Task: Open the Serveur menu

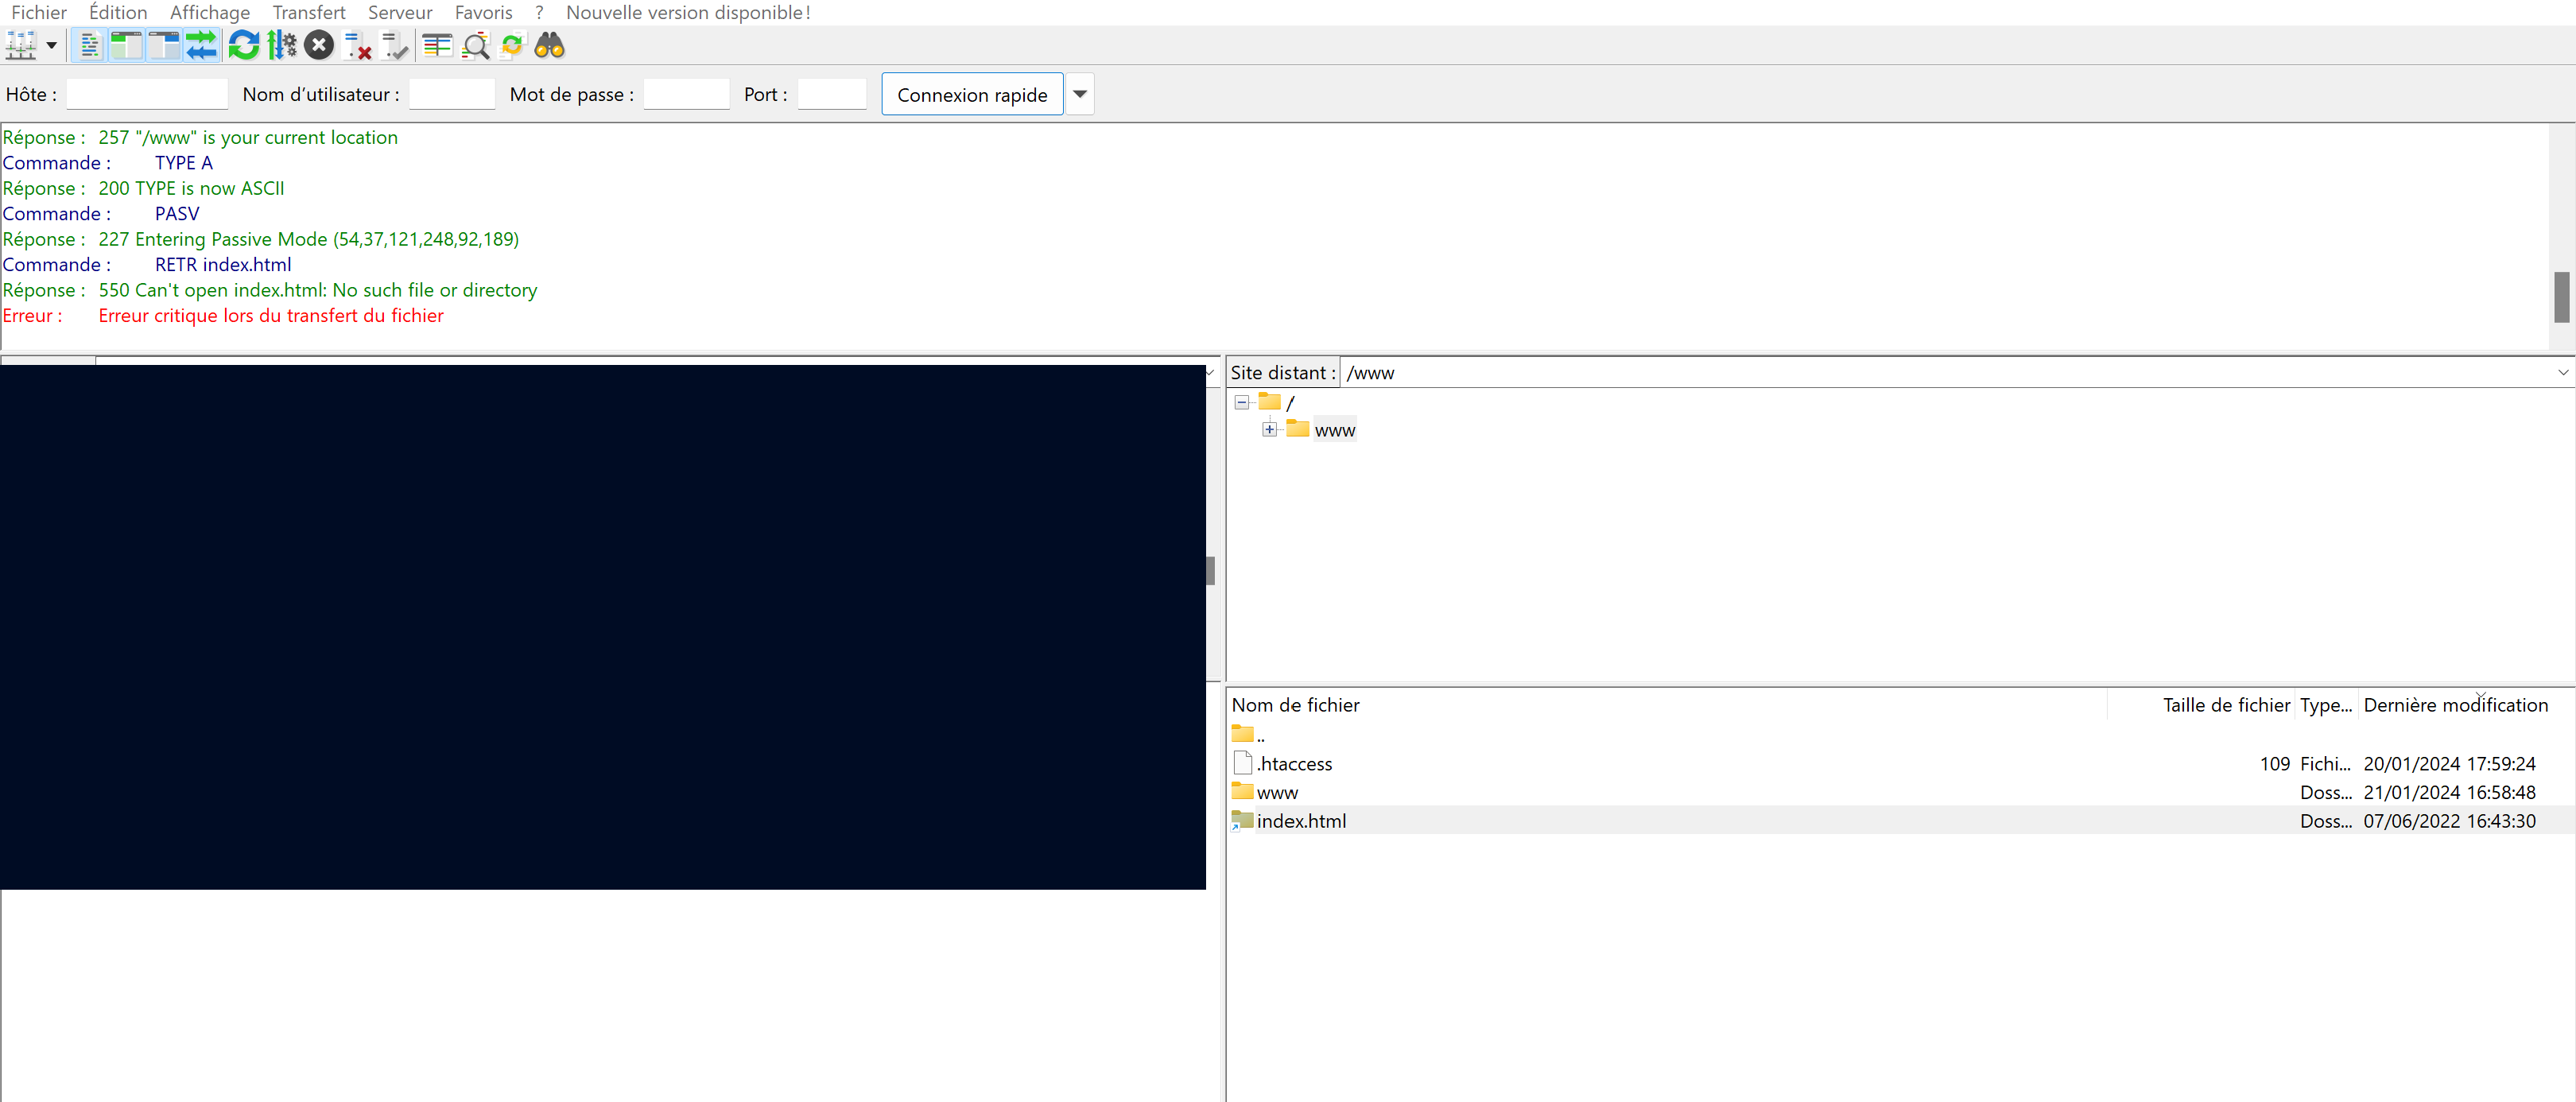Action: 399,12
